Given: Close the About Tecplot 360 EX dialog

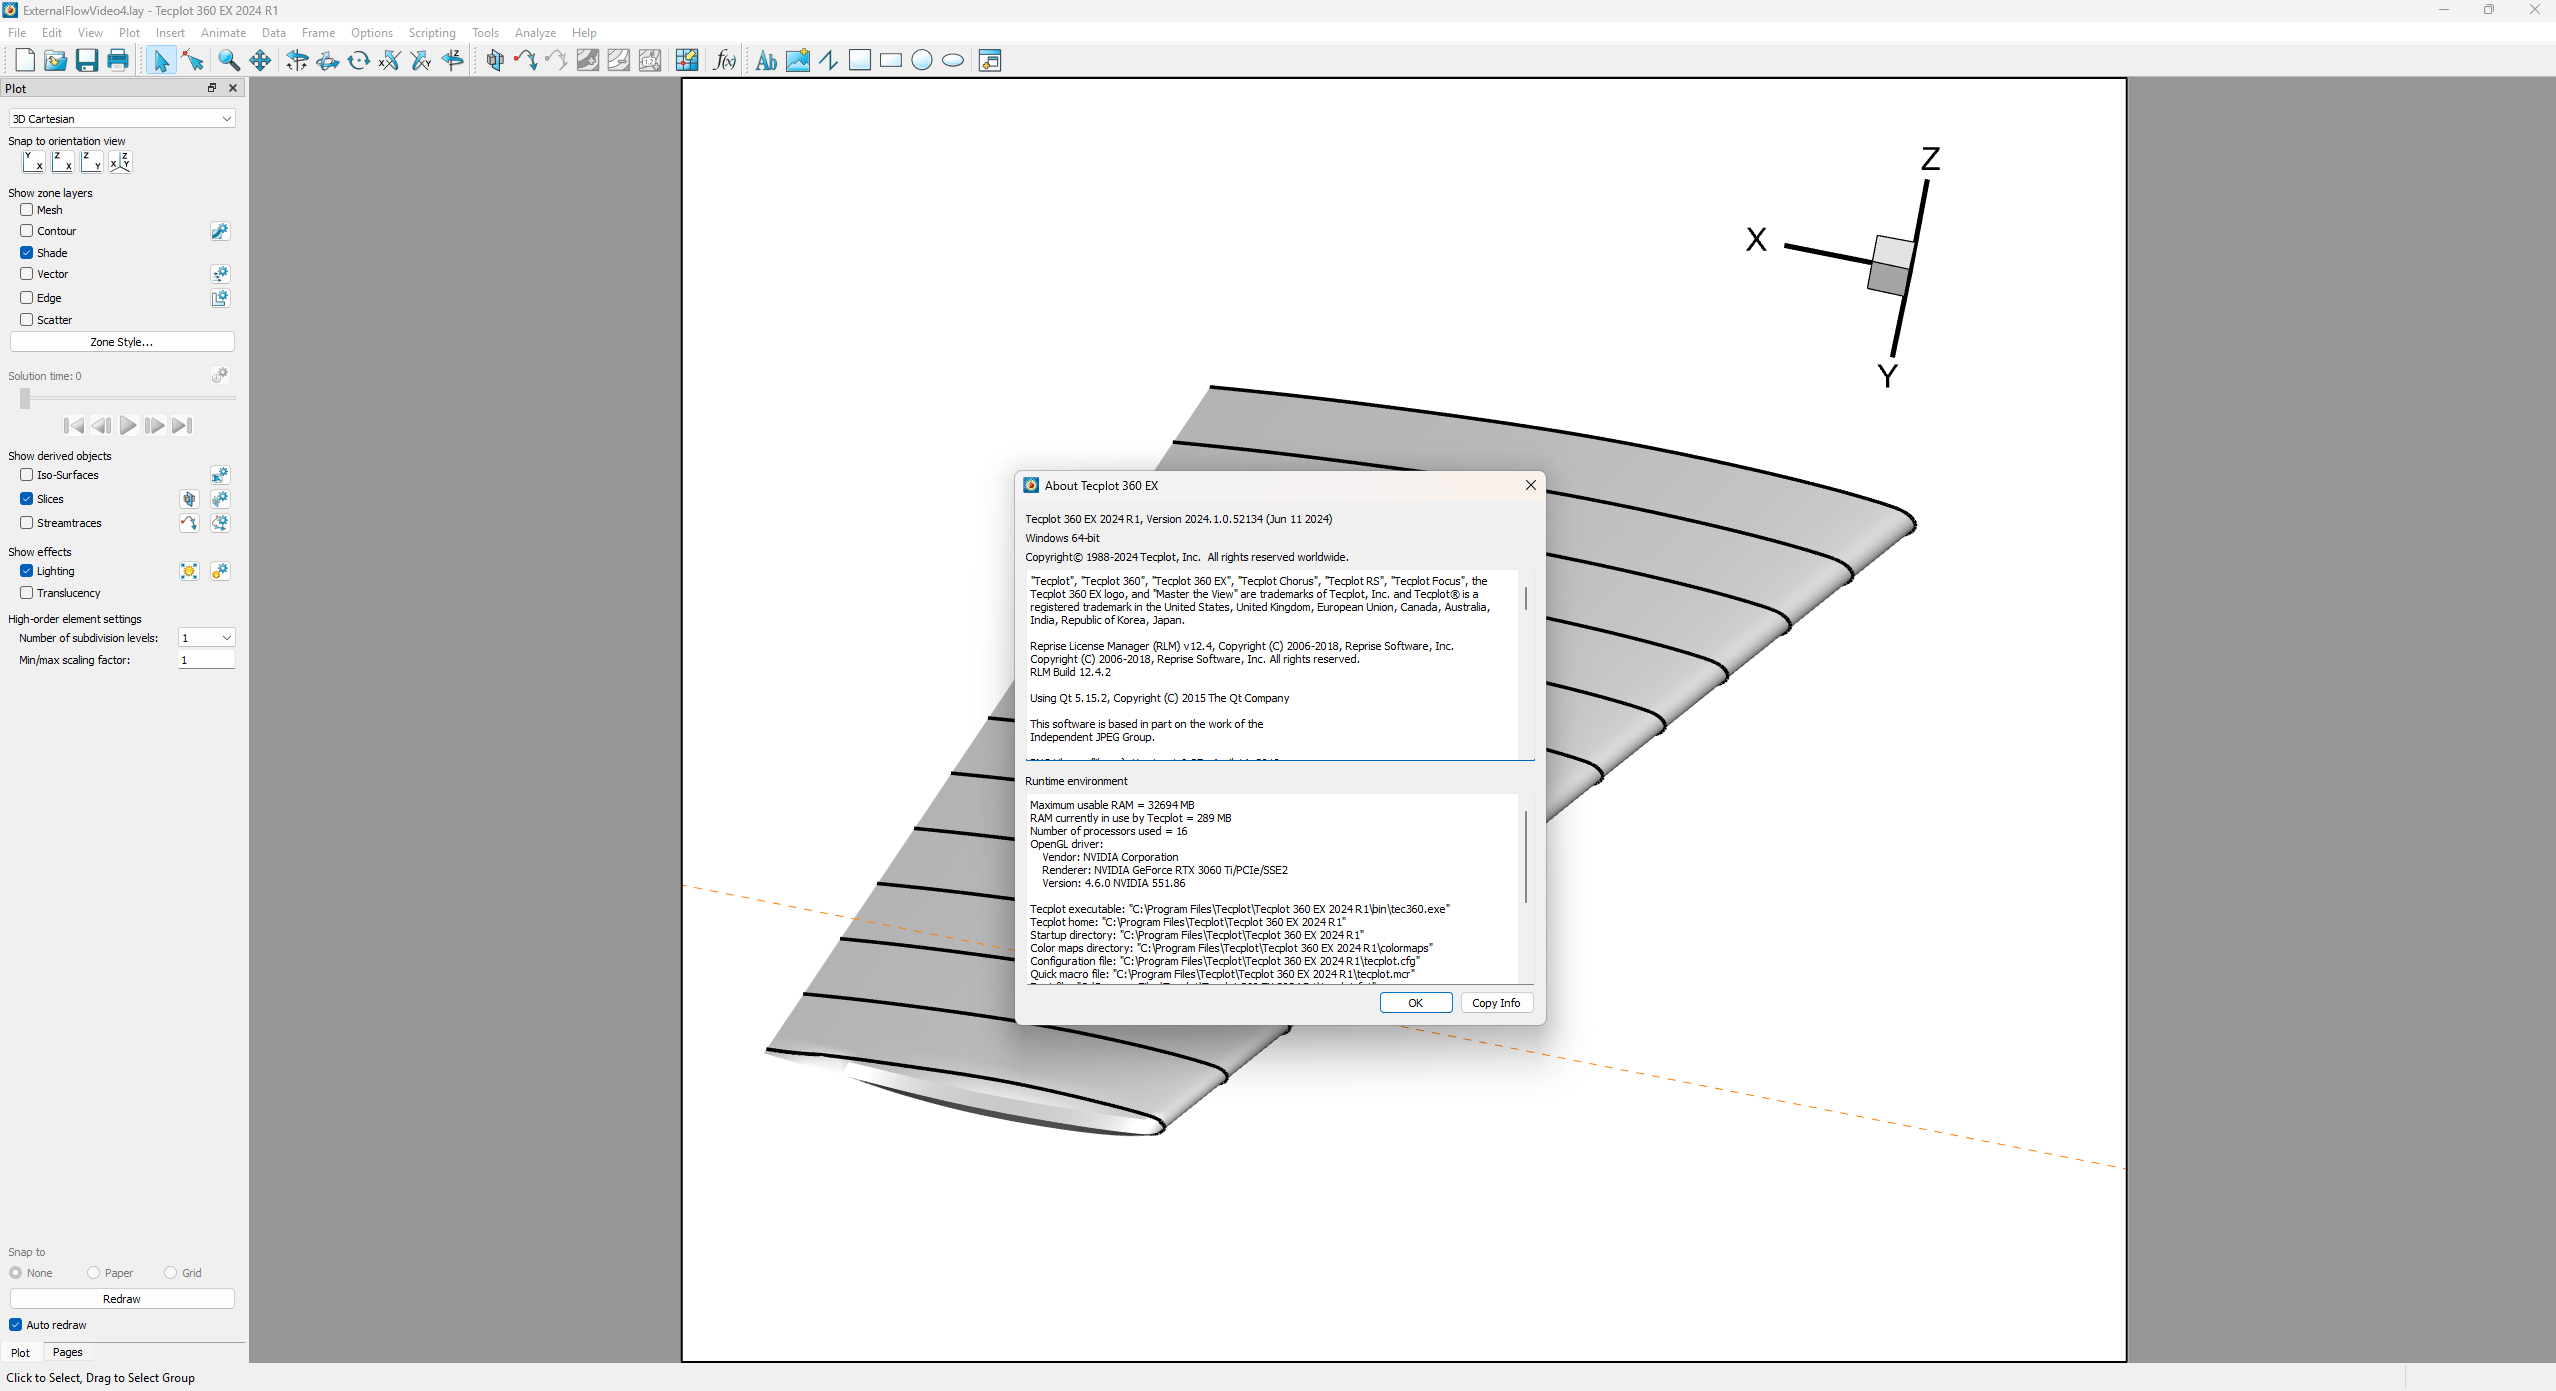Looking at the screenshot, I should 1530,485.
